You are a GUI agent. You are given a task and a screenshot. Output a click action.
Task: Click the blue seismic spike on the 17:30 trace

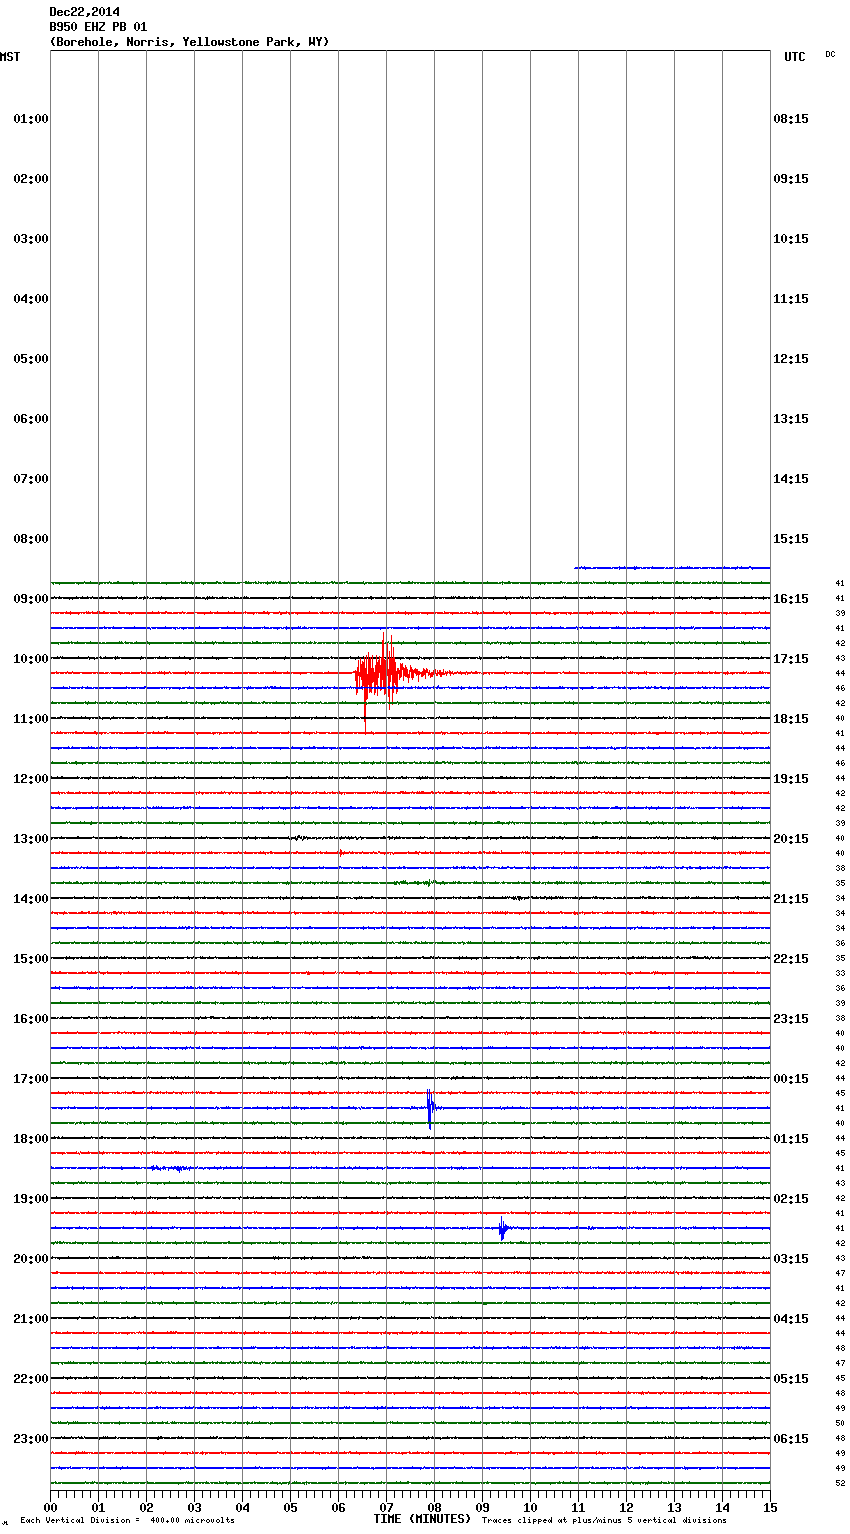click(x=430, y=1108)
